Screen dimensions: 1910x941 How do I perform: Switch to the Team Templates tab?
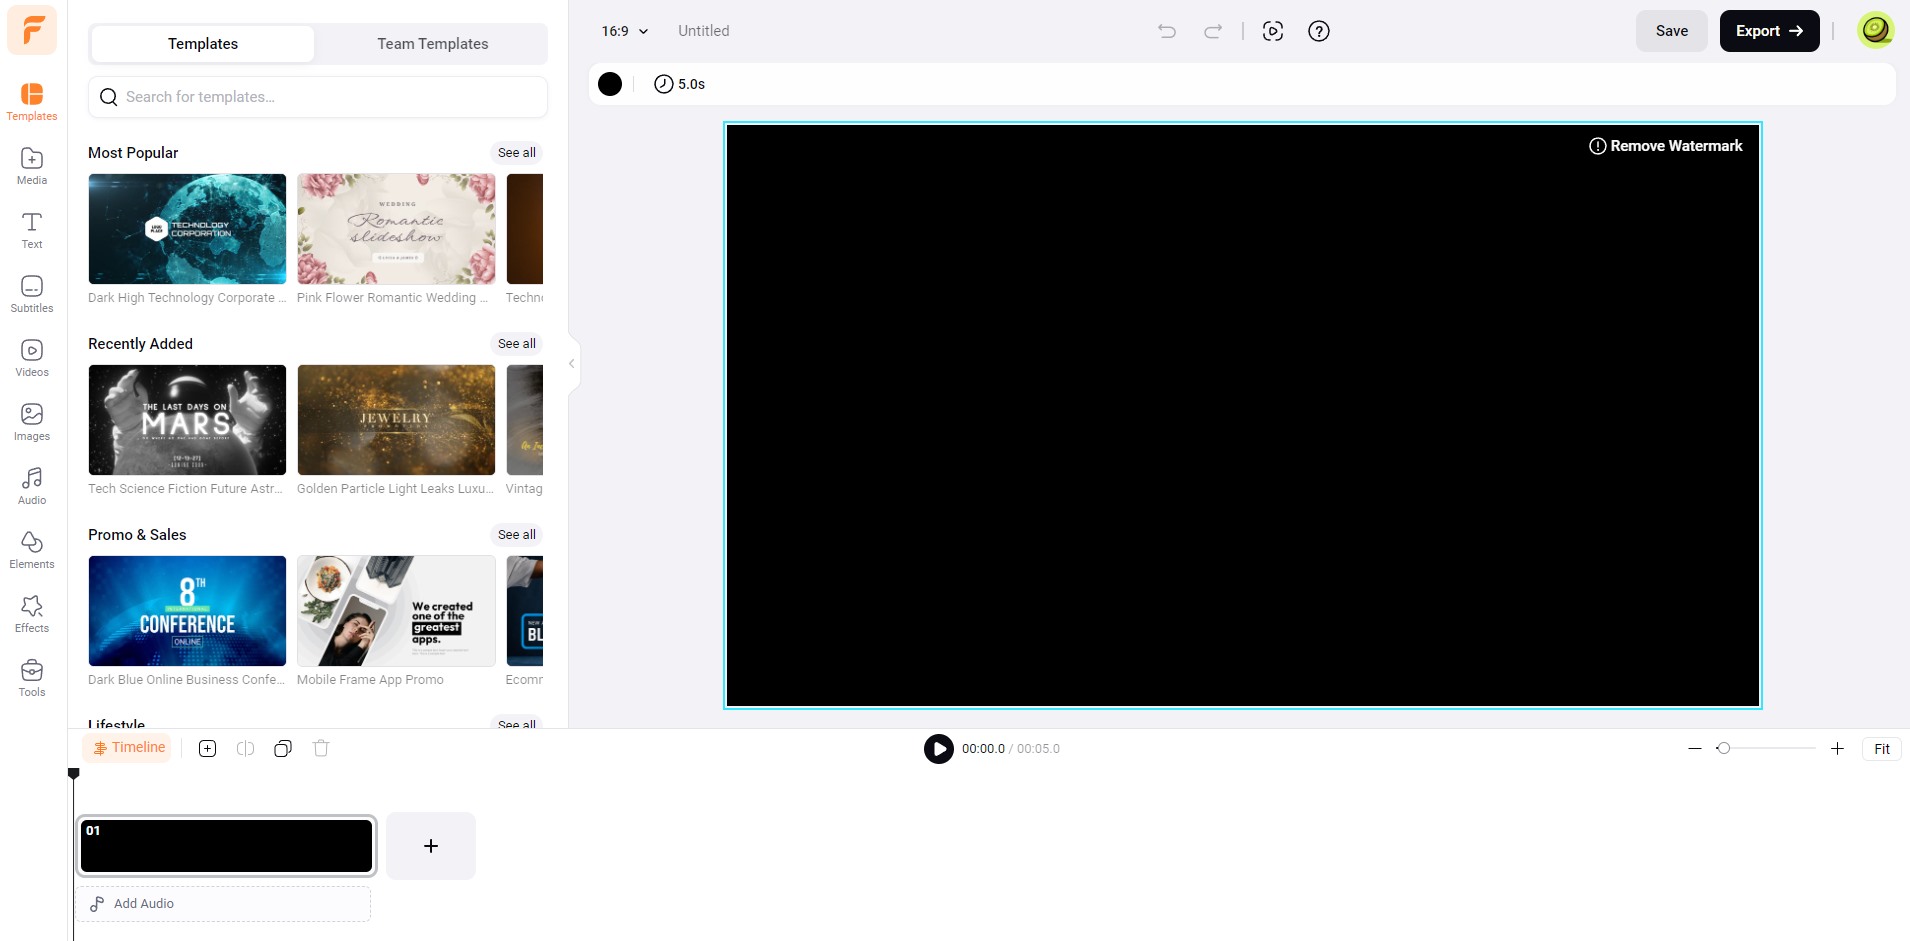coord(433,44)
